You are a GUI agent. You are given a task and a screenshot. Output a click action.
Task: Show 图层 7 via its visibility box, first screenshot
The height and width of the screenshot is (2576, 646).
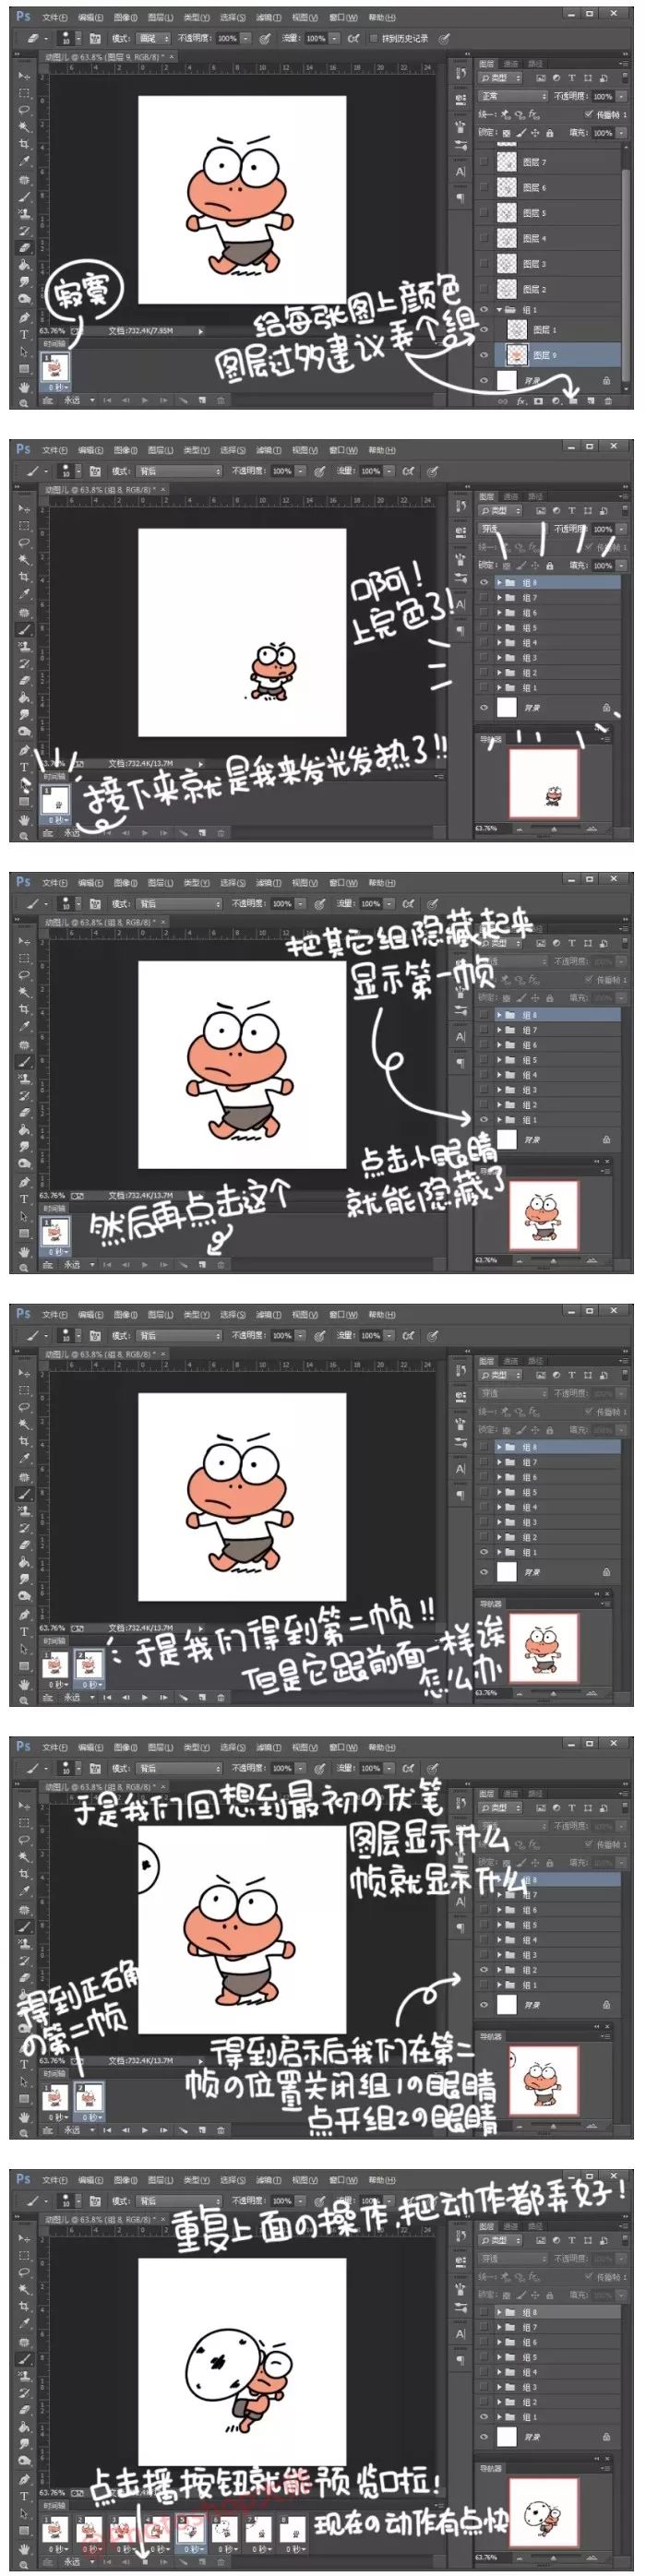(x=484, y=161)
